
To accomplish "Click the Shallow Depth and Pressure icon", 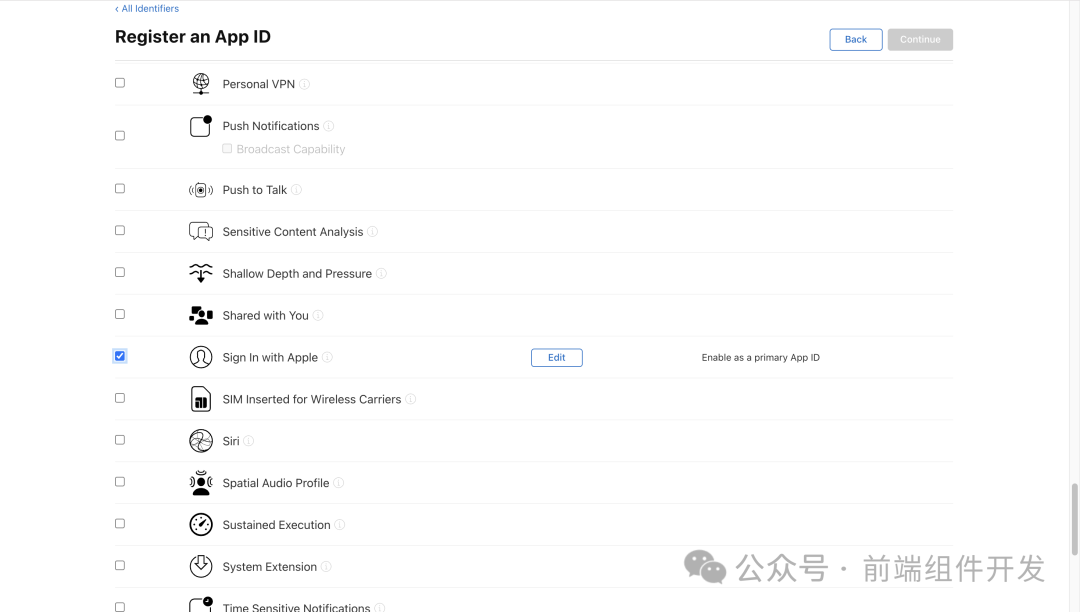I will click(200, 273).
